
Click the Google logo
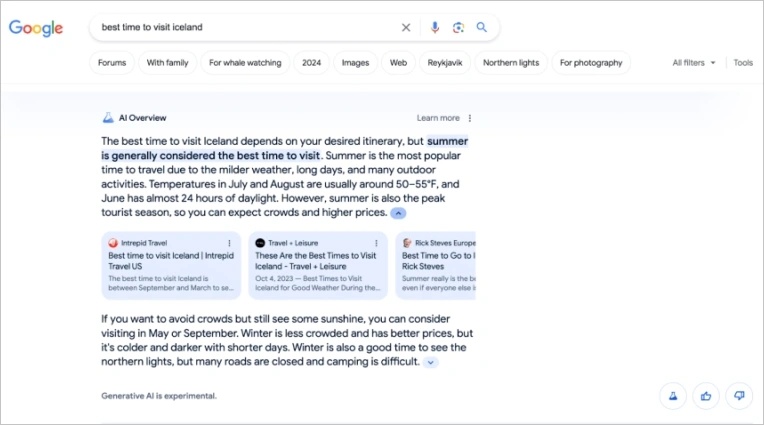[x=36, y=28]
